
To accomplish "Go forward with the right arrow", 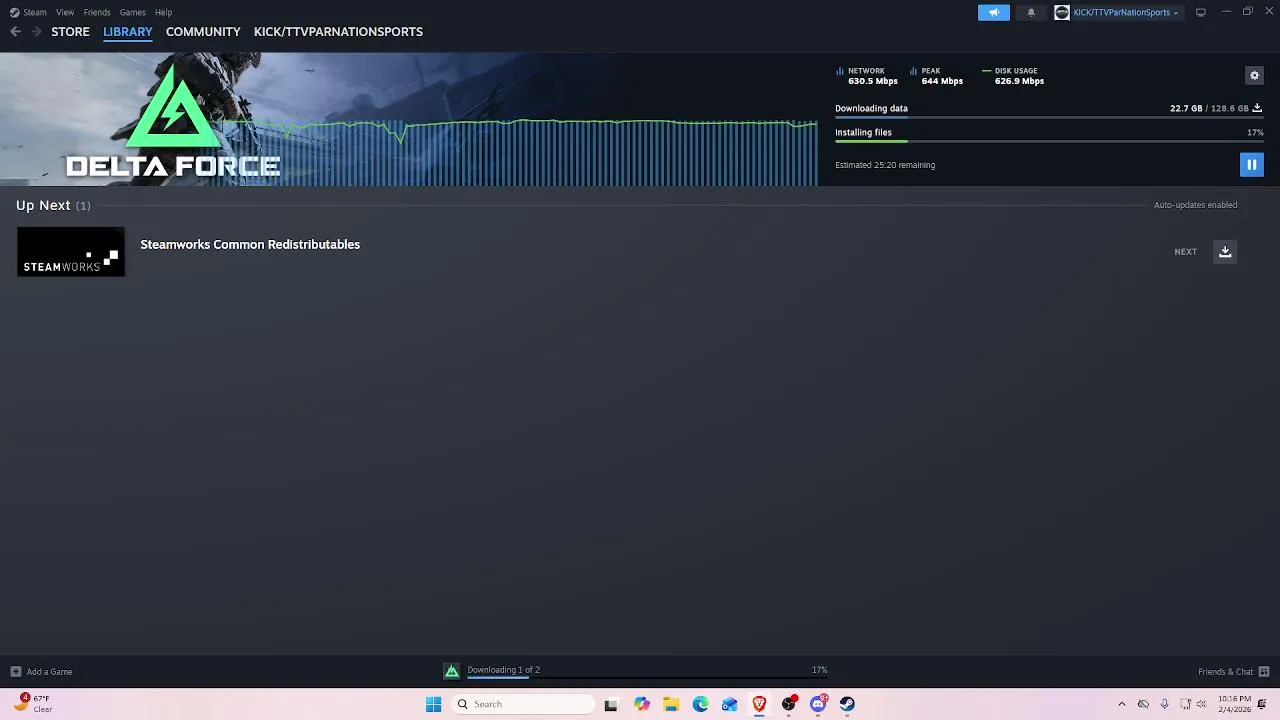I will click(37, 32).
